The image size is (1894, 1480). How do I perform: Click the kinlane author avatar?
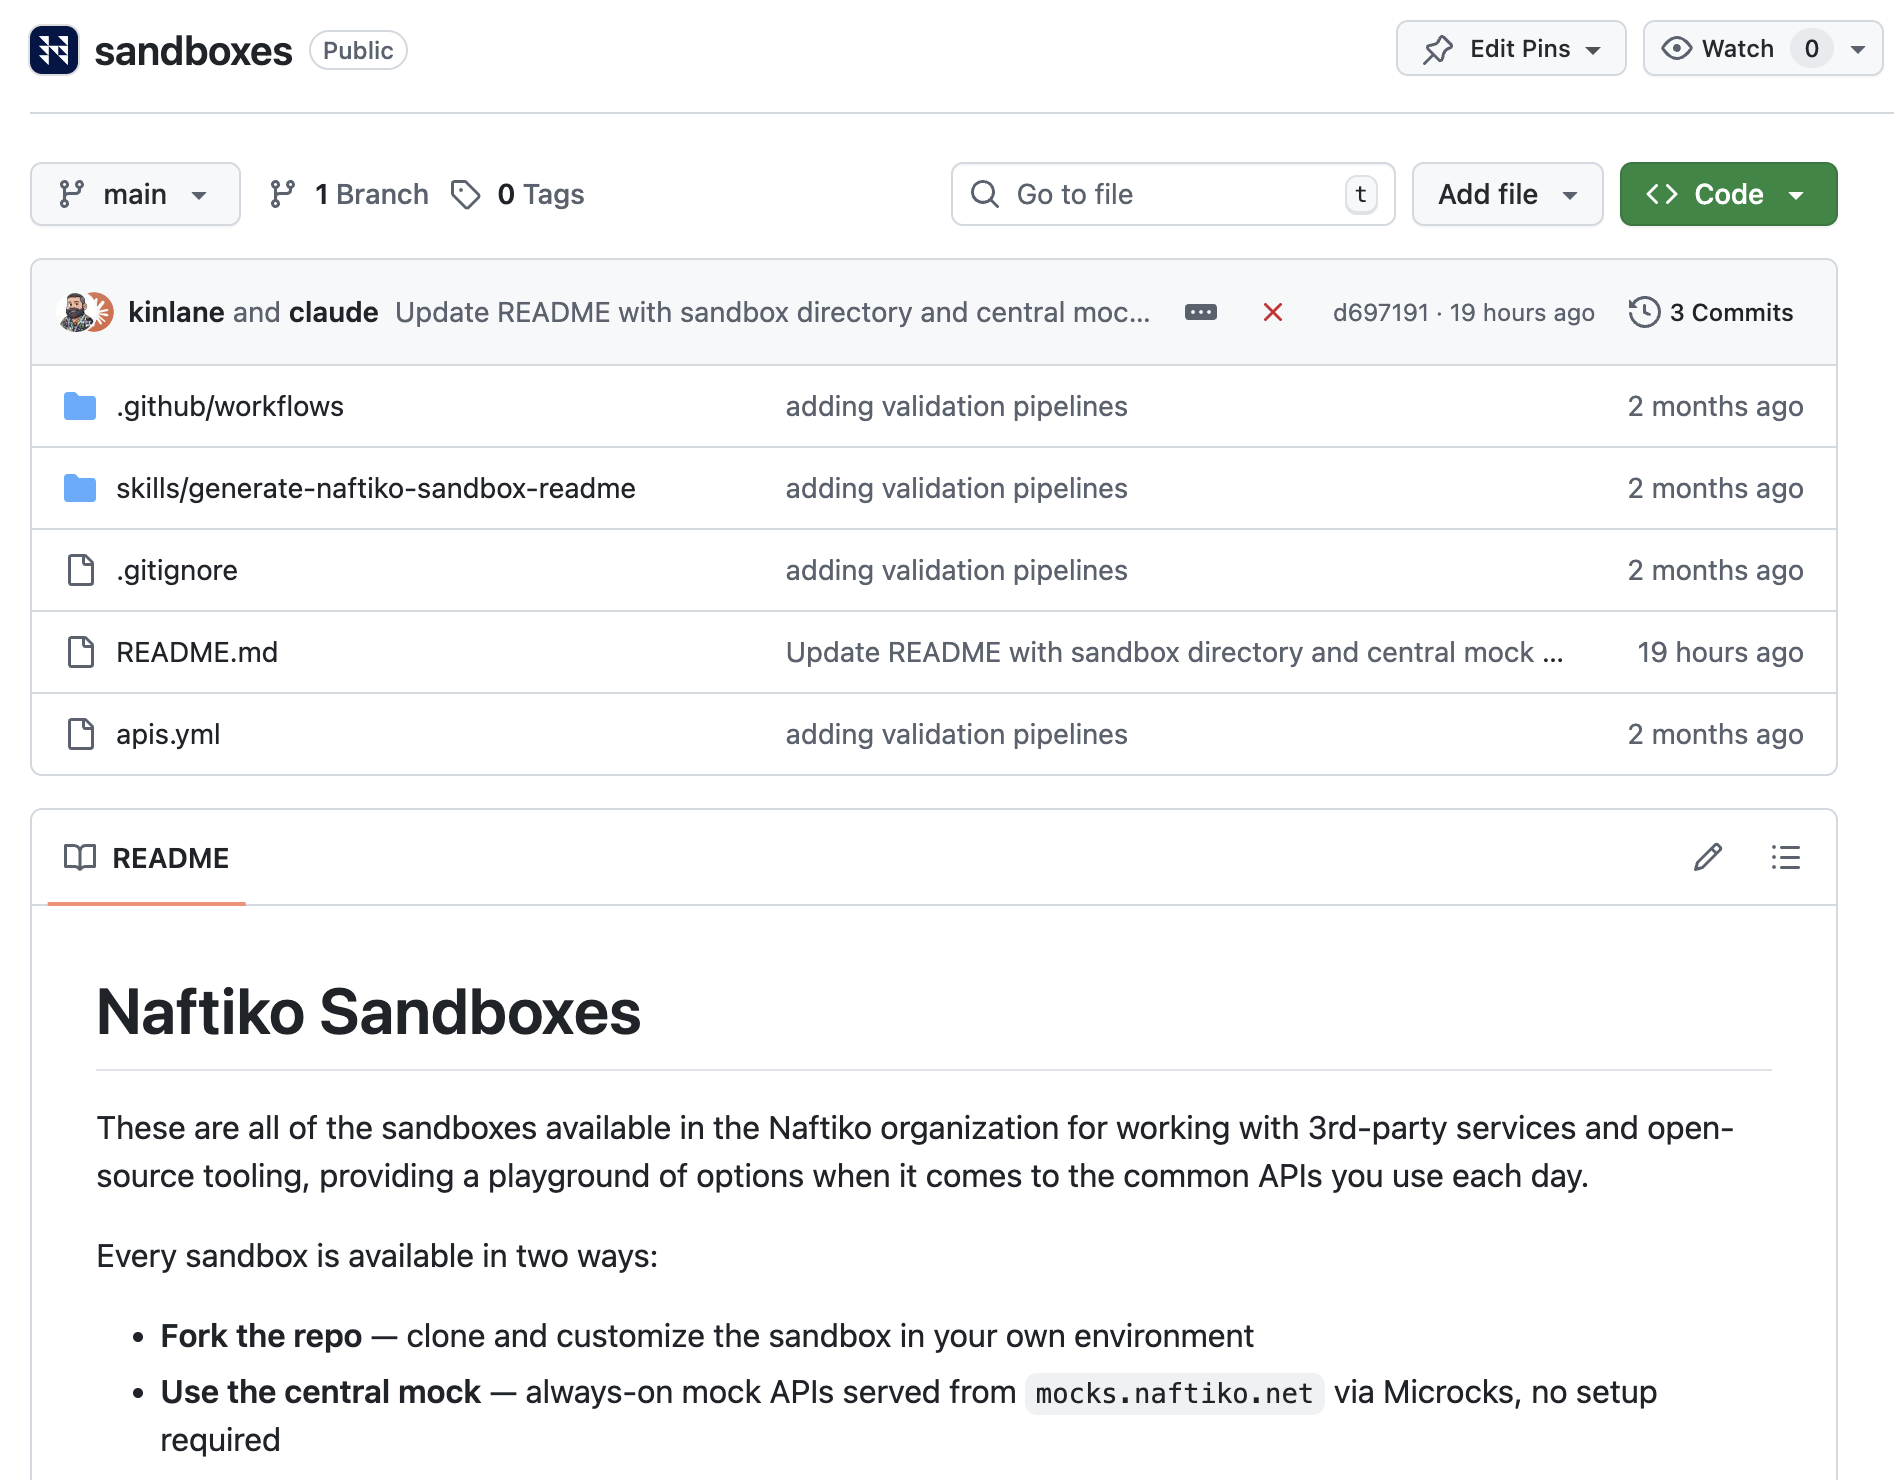[x=76, y=312]
